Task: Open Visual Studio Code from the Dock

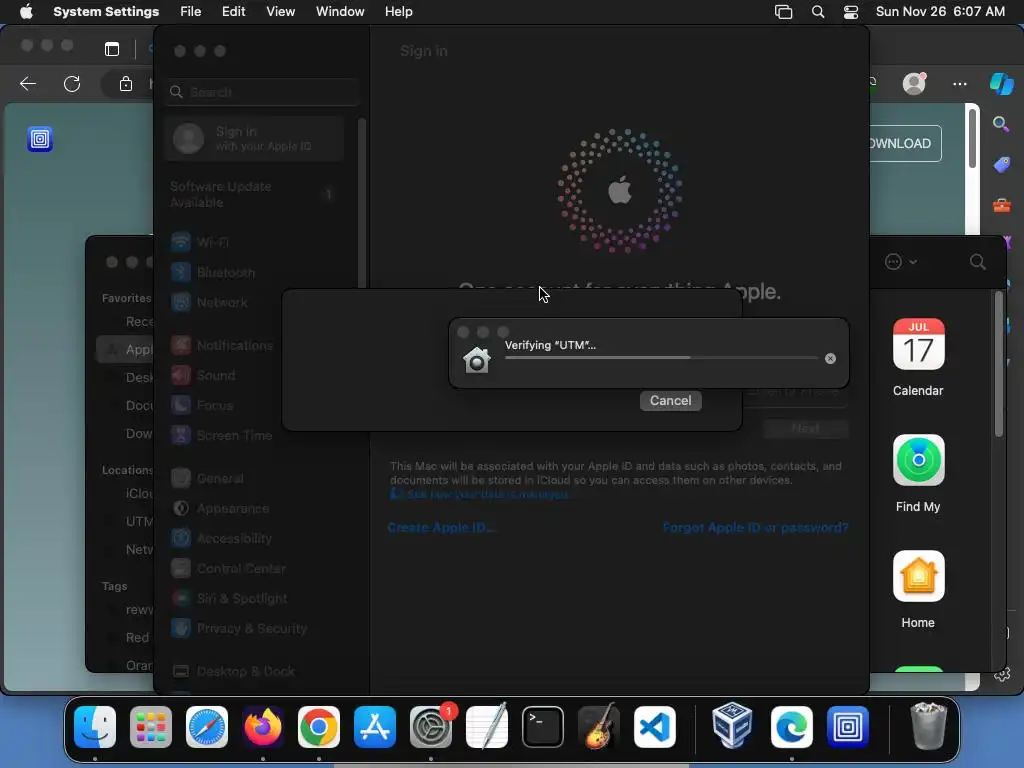Action: click(655, 727)
